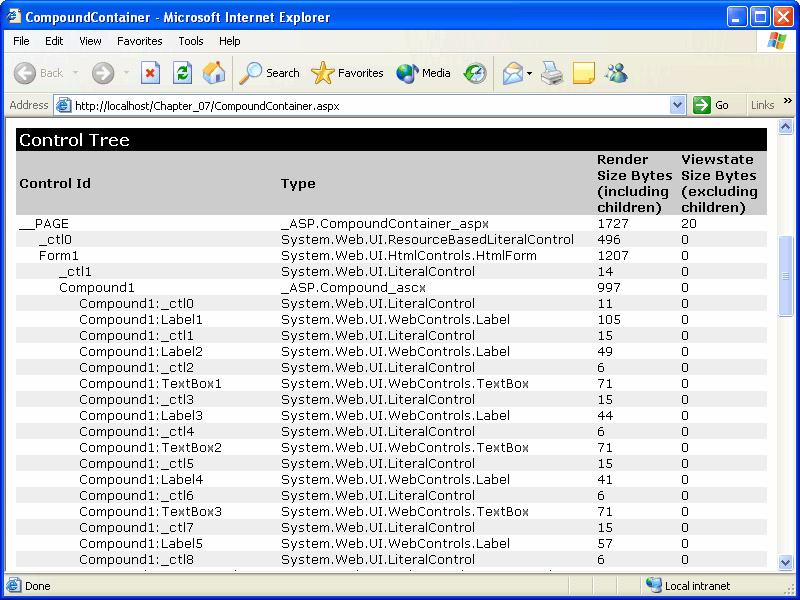Expand the address bar dropdown list

point(677,105)
